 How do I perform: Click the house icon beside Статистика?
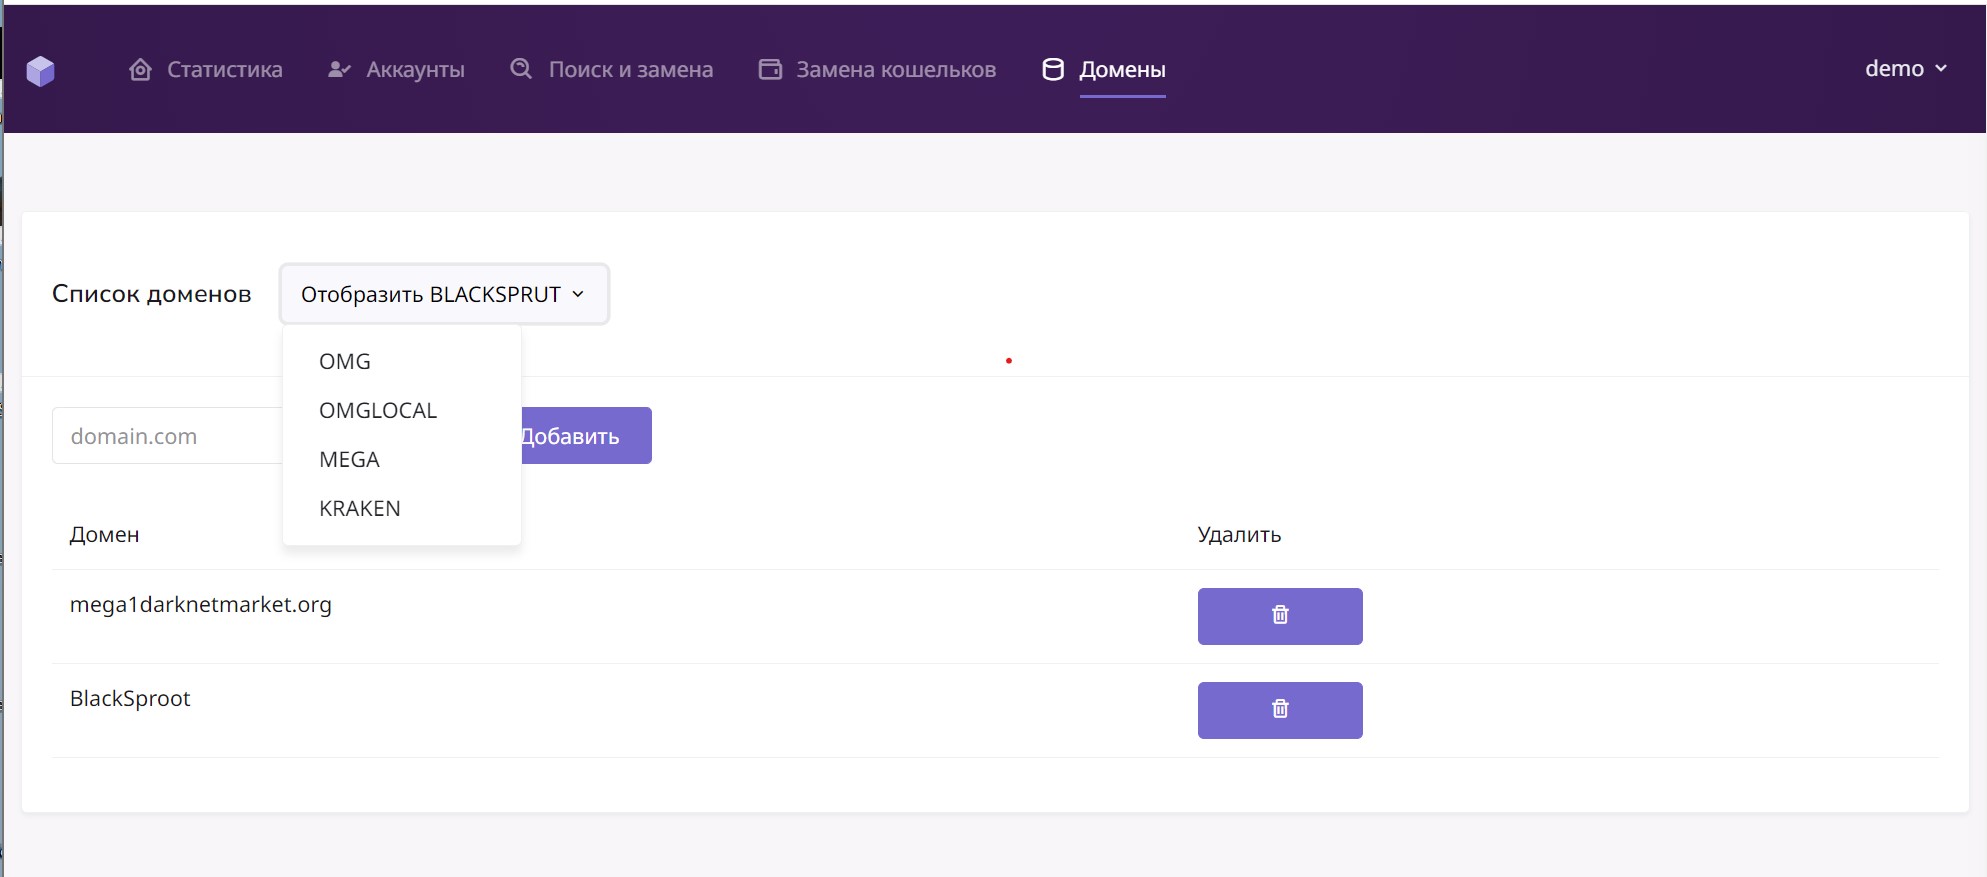click(x=141, y=70)
